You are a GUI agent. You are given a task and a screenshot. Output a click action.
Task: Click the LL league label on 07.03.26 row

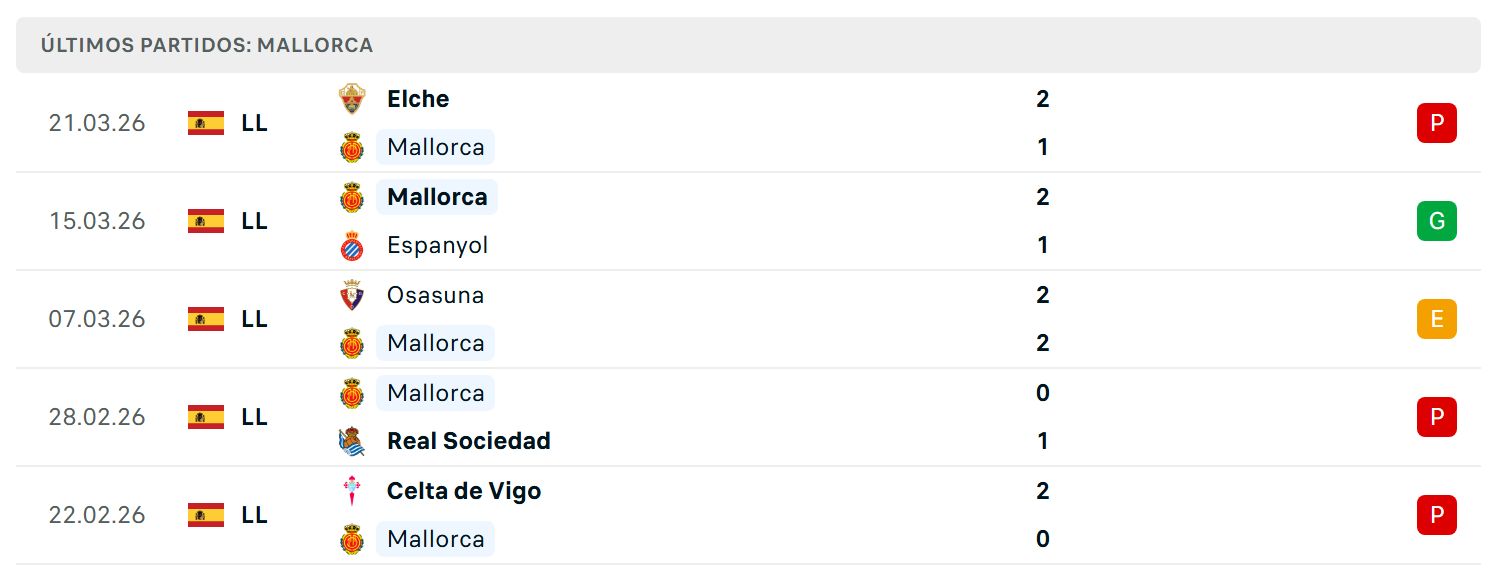[254, 319]
